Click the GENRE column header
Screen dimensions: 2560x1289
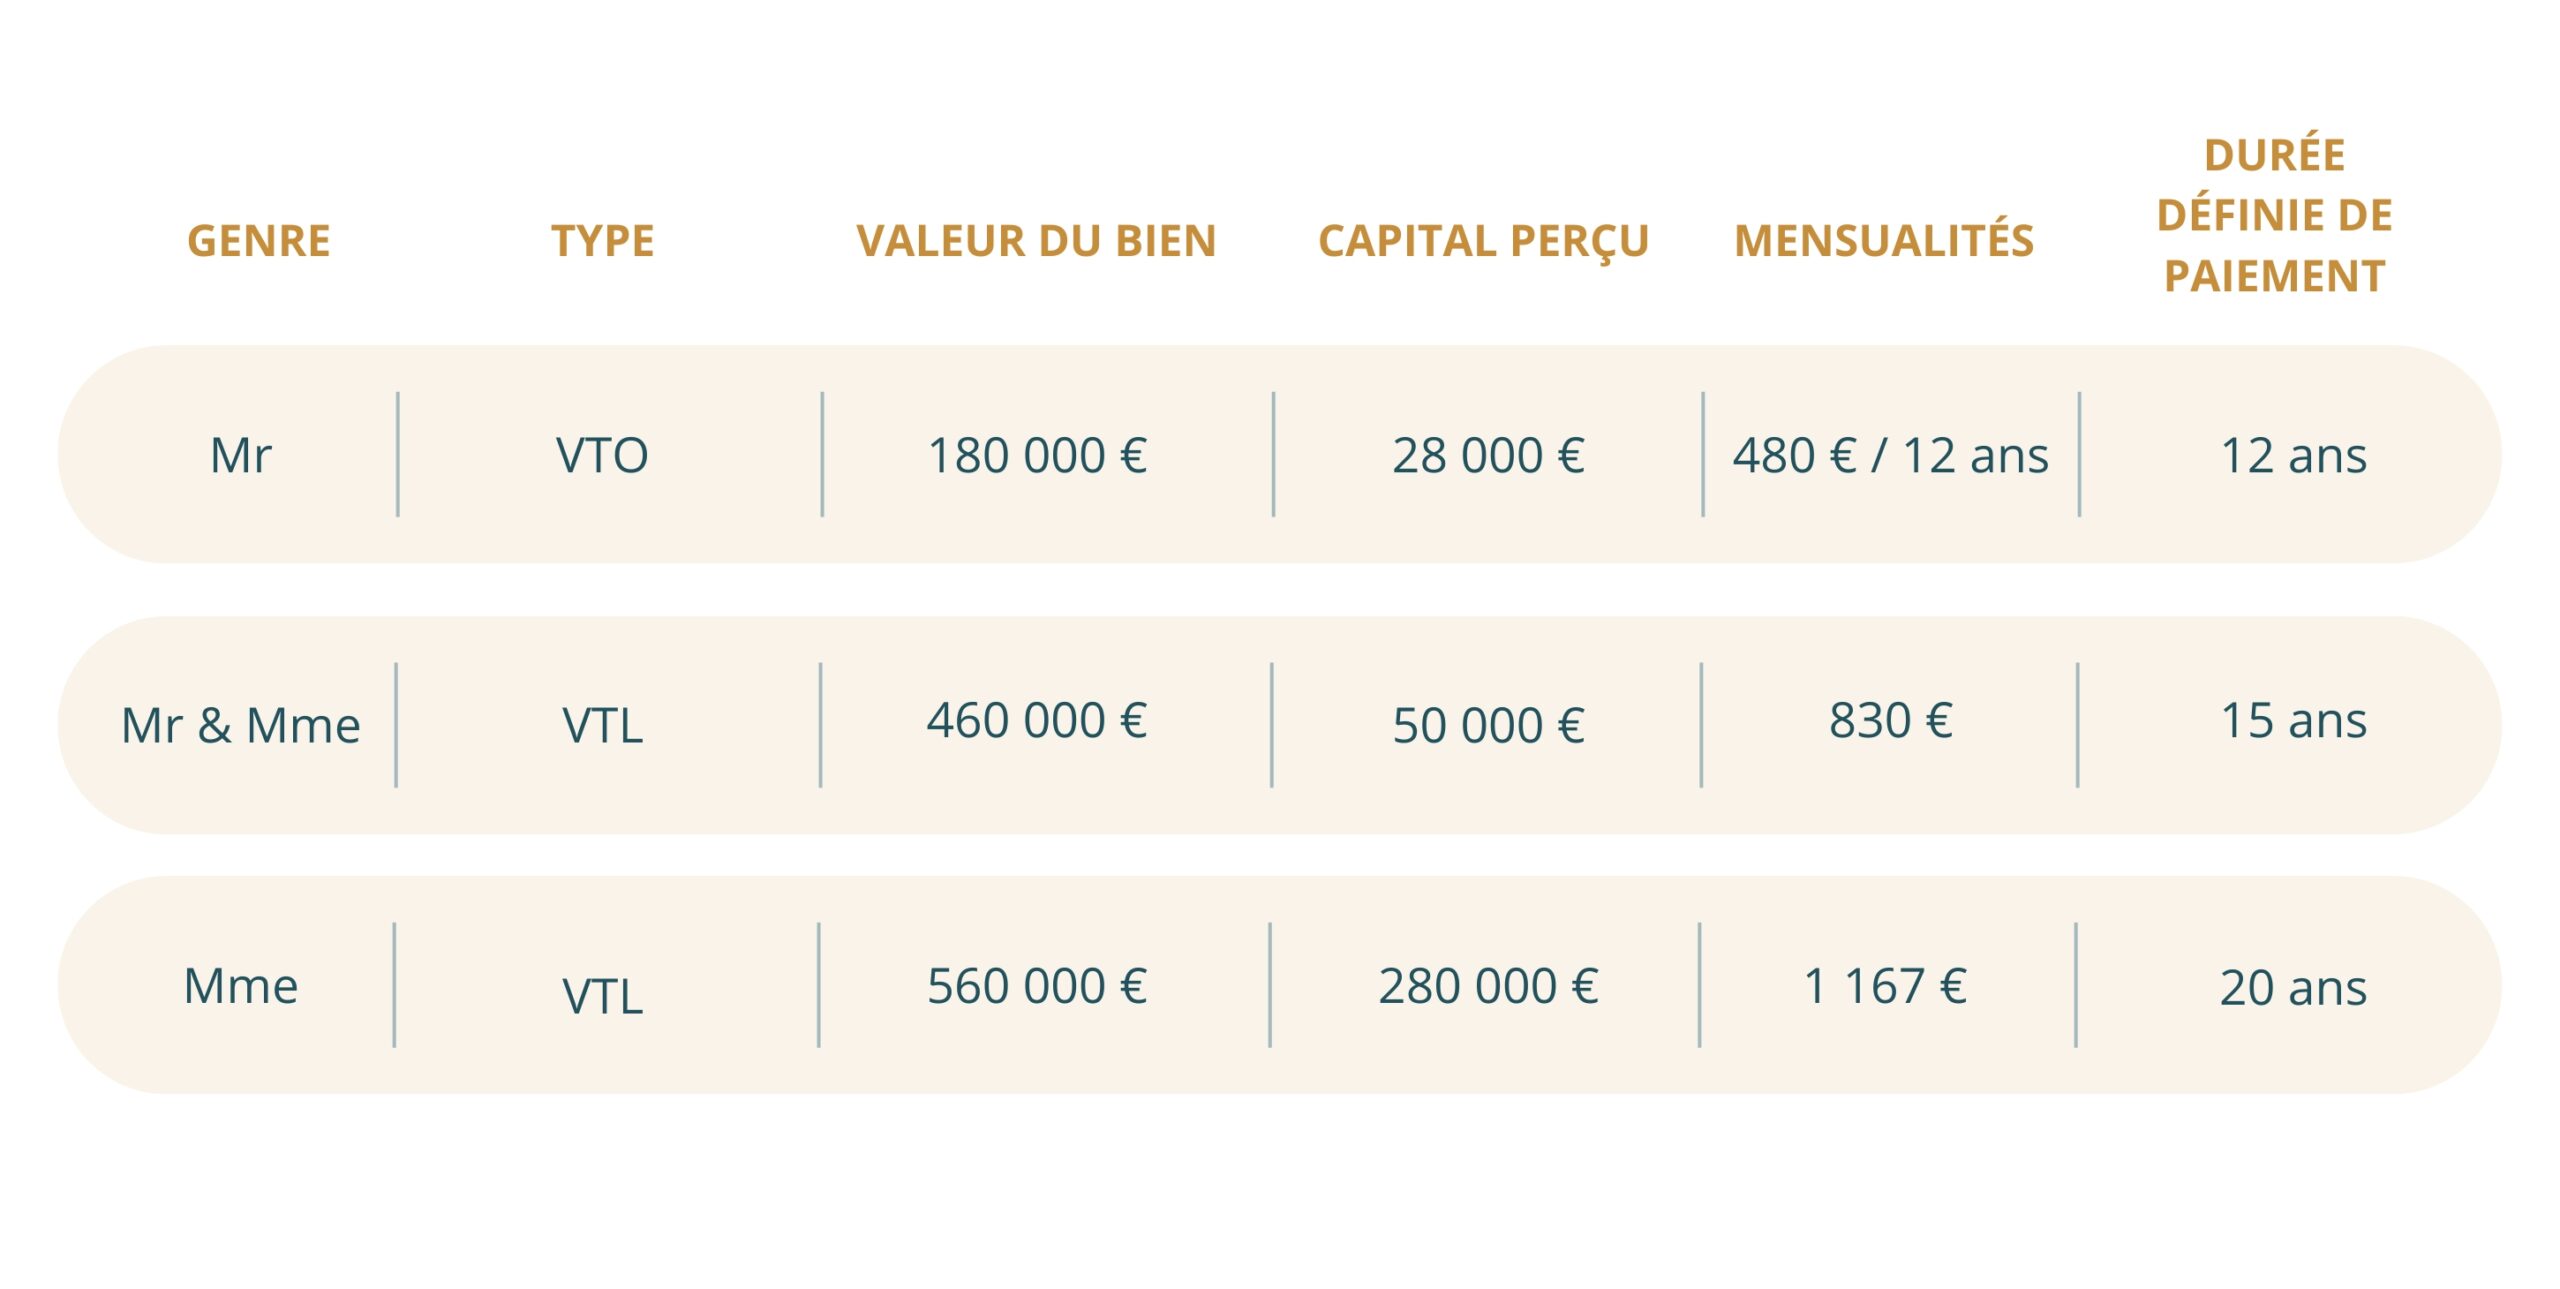(x=258, y=241)
